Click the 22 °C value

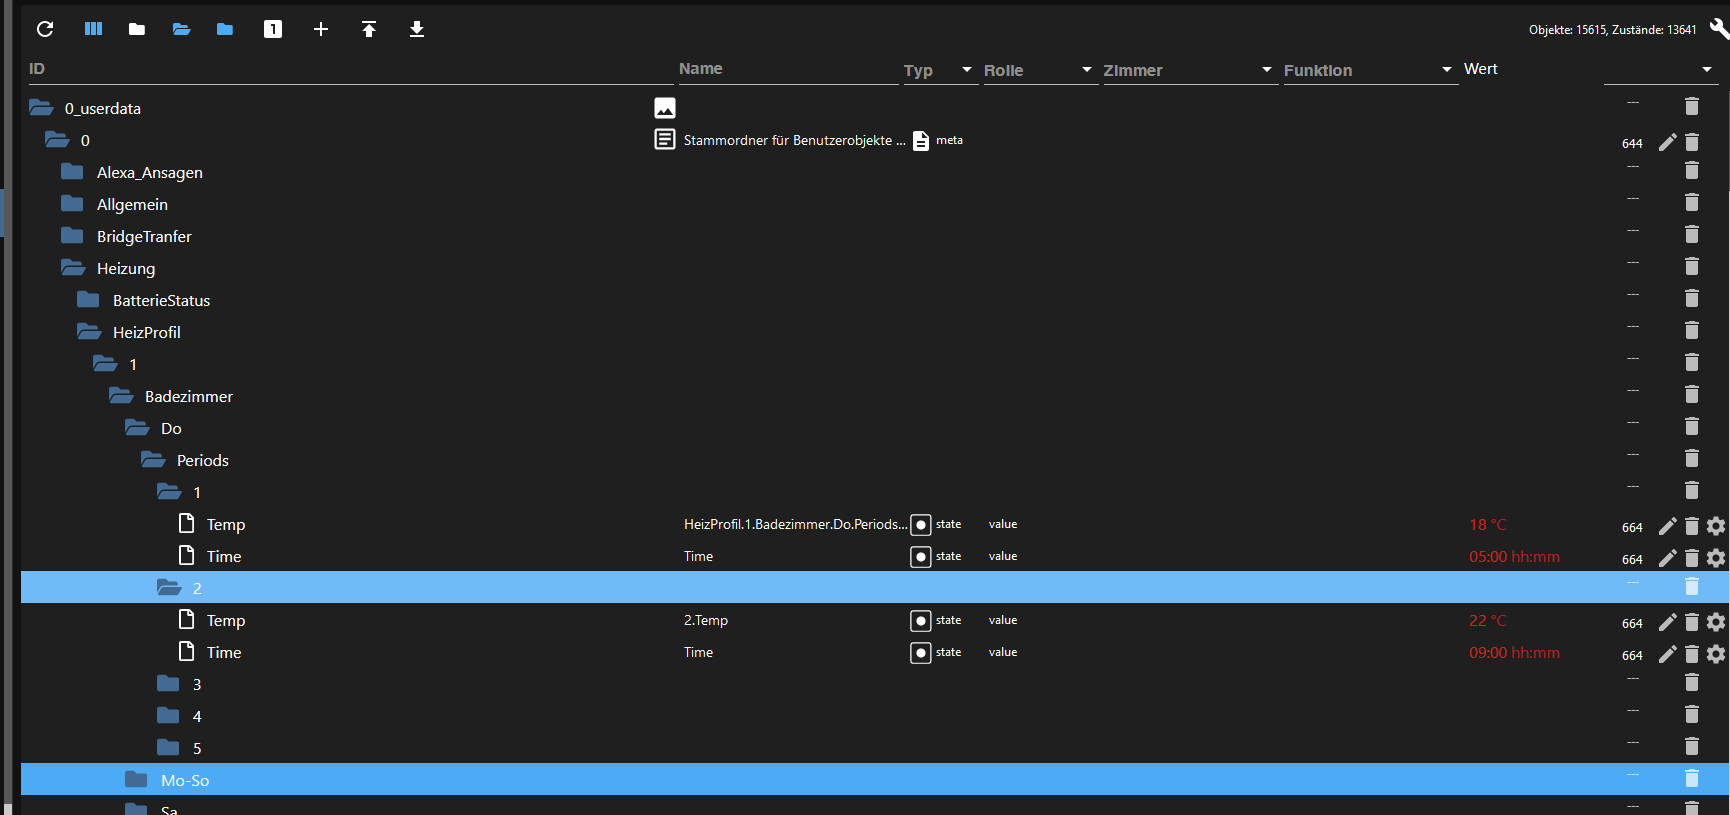pos(1488,621)
